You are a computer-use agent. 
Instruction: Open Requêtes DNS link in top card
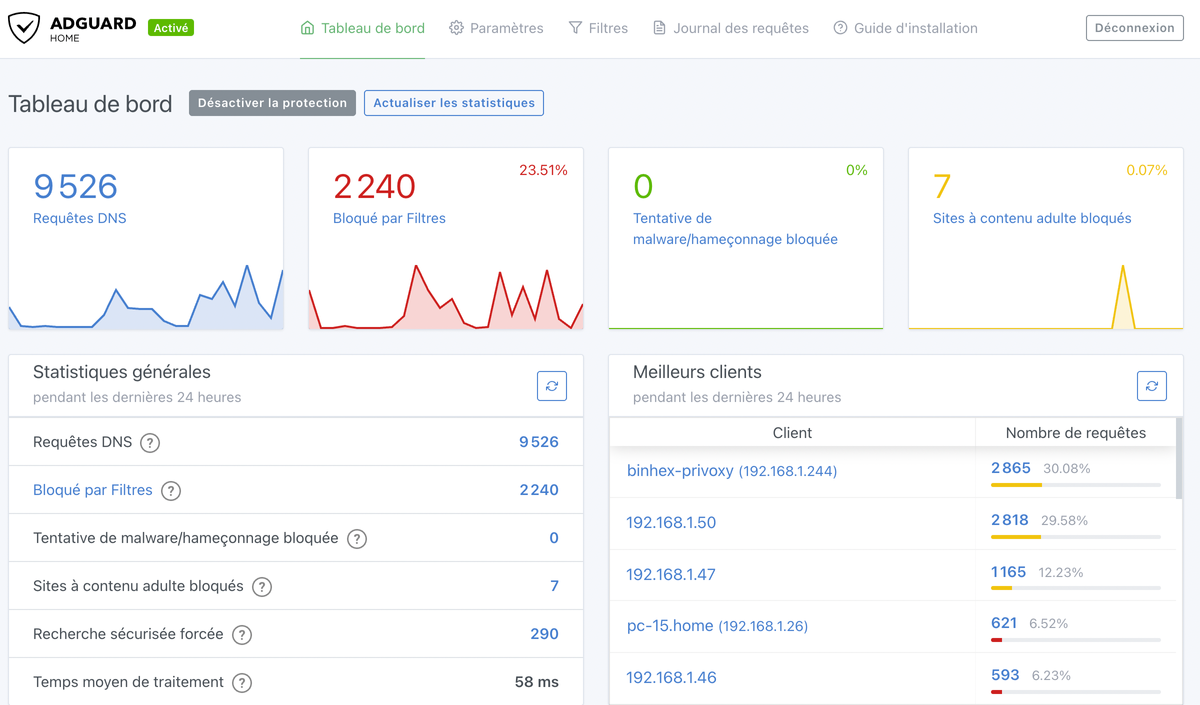(80, 218)
